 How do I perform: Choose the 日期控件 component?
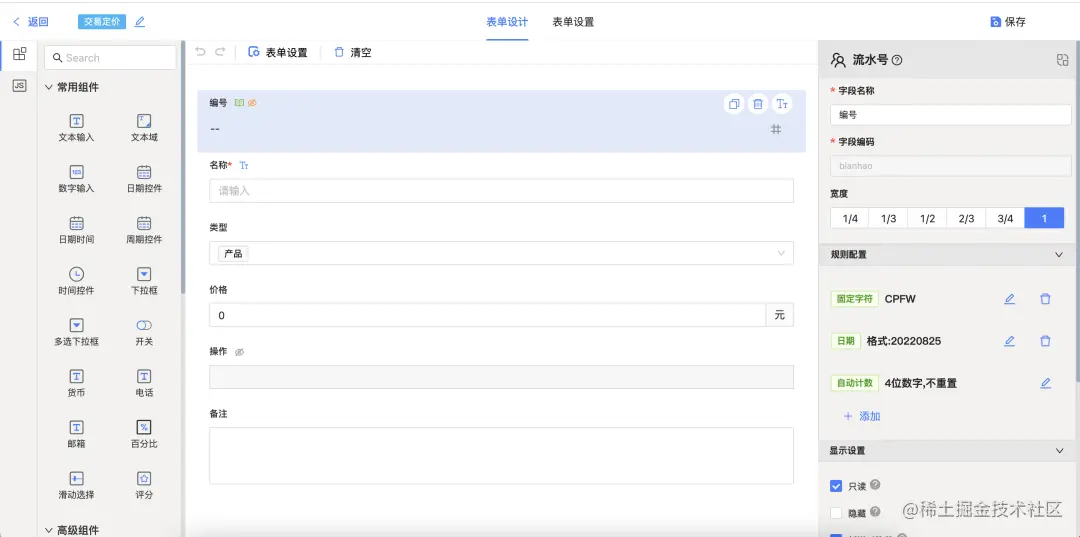[144, 178]
